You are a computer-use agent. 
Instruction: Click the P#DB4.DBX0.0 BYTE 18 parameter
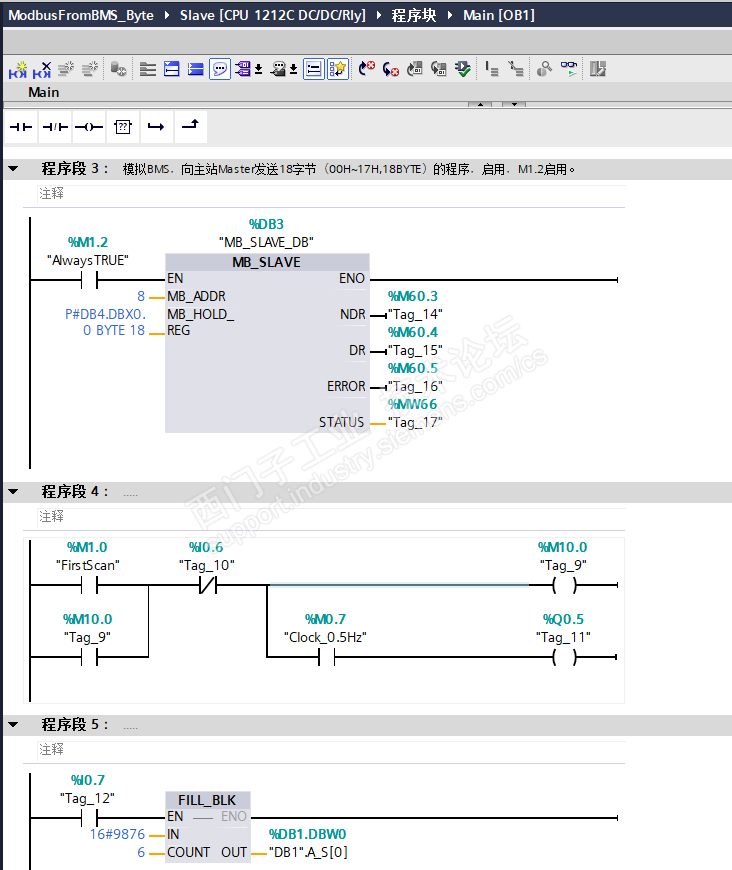[105, 322]
